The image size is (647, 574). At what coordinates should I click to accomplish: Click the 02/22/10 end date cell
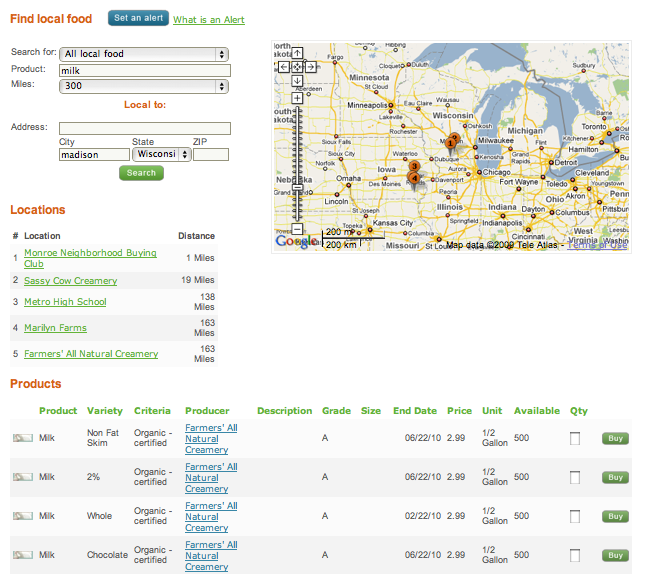pos(423,516)
